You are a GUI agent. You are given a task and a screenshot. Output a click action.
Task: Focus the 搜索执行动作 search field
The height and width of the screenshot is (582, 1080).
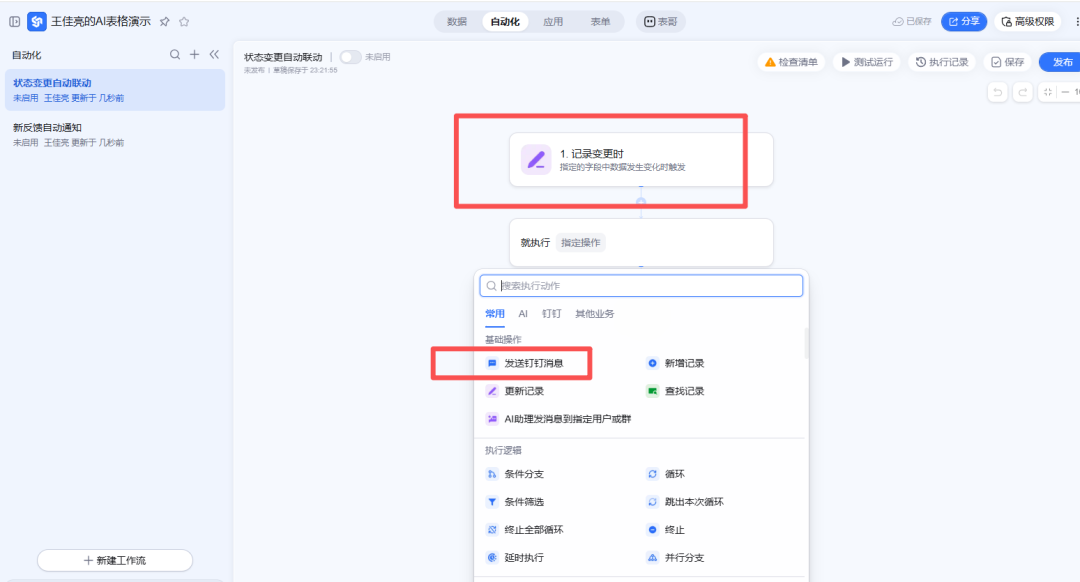pyautogui.click(x=641, y=286)
